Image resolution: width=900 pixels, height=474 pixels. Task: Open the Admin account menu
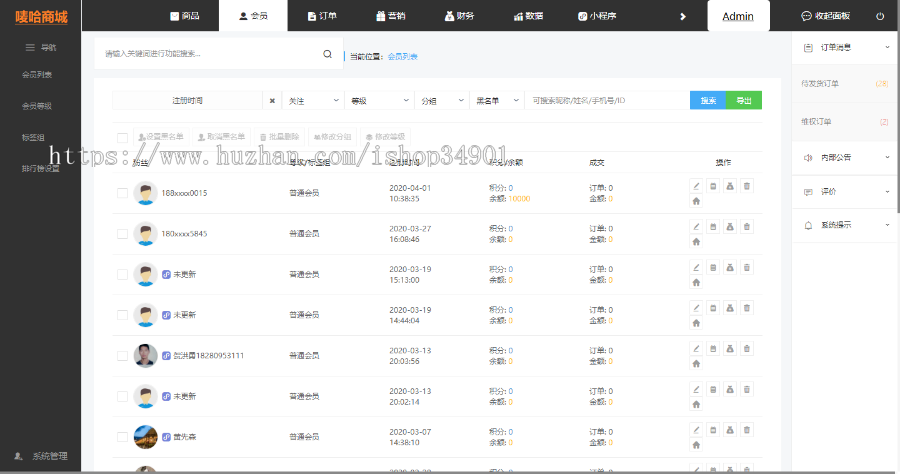(x=738, y=16)
